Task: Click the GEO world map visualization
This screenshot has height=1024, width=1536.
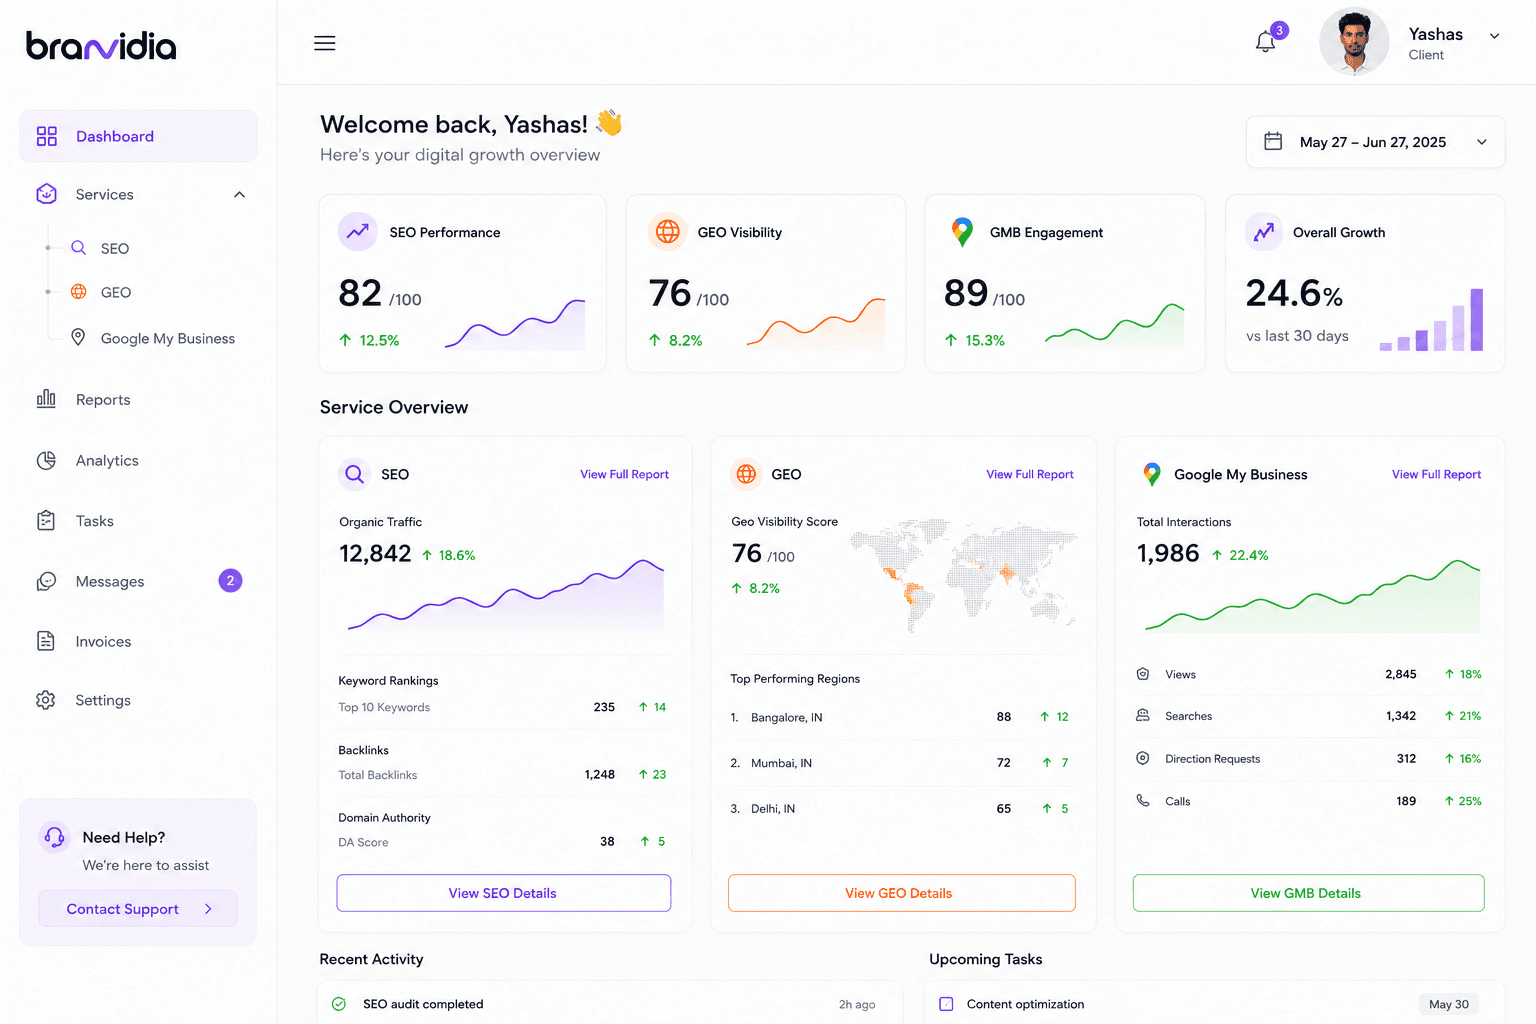Action: tap(963, 575)
